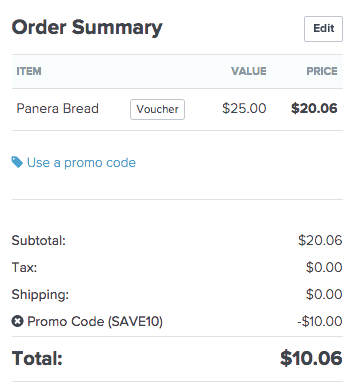Screen dimensions: 364x383
Task: Click the subtotal amount $20.06
Action: click(x=320, y=240)
